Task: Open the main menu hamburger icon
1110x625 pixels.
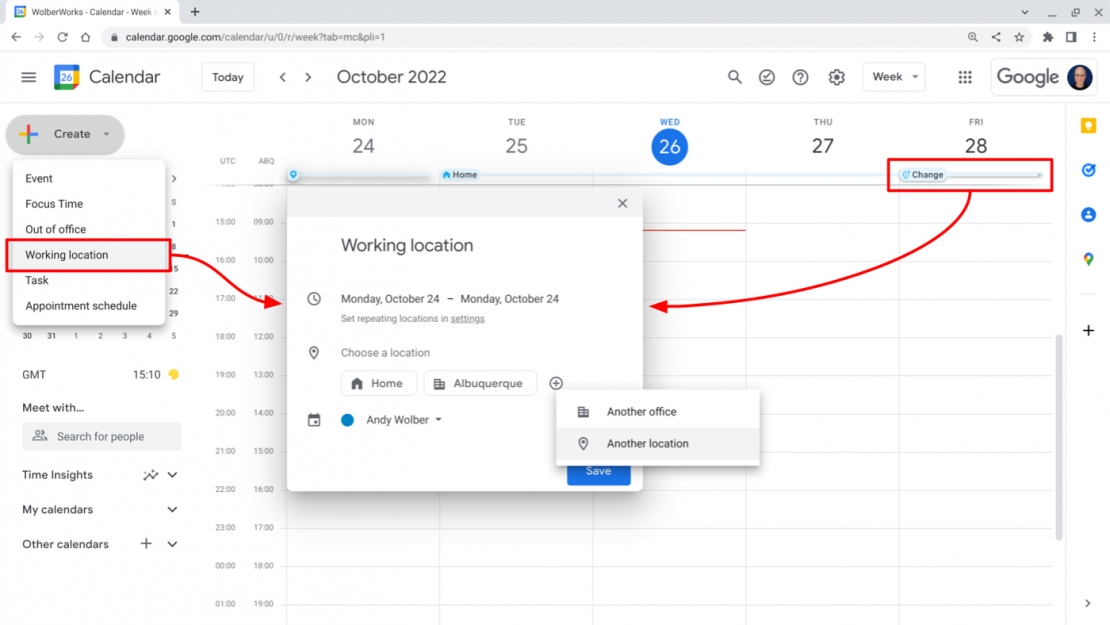Action: click(29, 77)
